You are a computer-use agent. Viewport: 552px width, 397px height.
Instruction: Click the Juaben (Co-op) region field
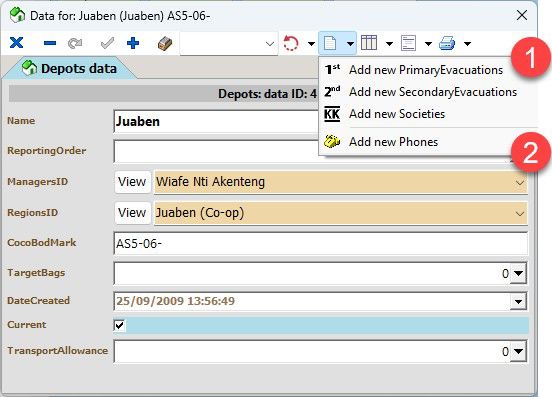click(x=341, y=213)
